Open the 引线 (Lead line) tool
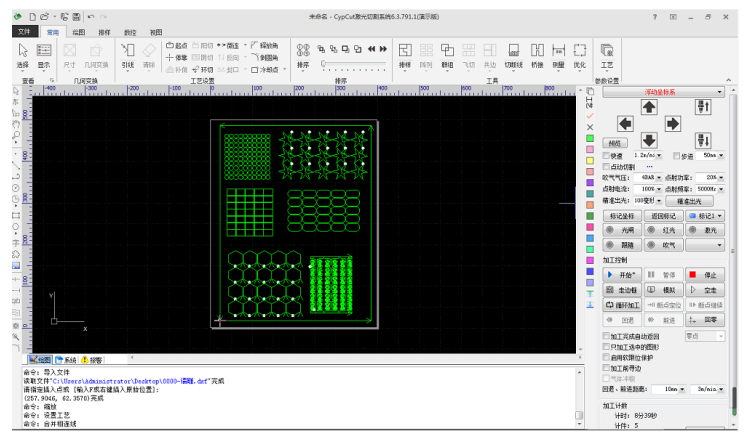The image size is (754, 441). (x=127, y=54)
